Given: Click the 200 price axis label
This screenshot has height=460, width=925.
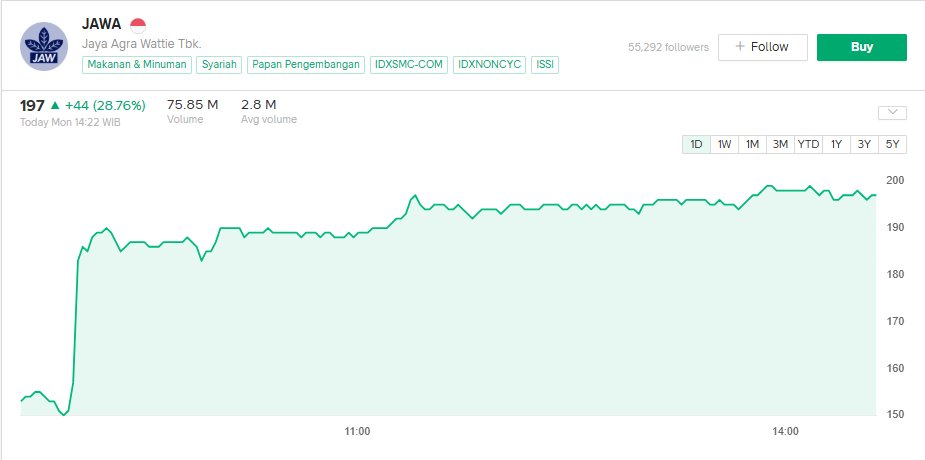Looking at the screenshot, I should [x=896, y=180].
